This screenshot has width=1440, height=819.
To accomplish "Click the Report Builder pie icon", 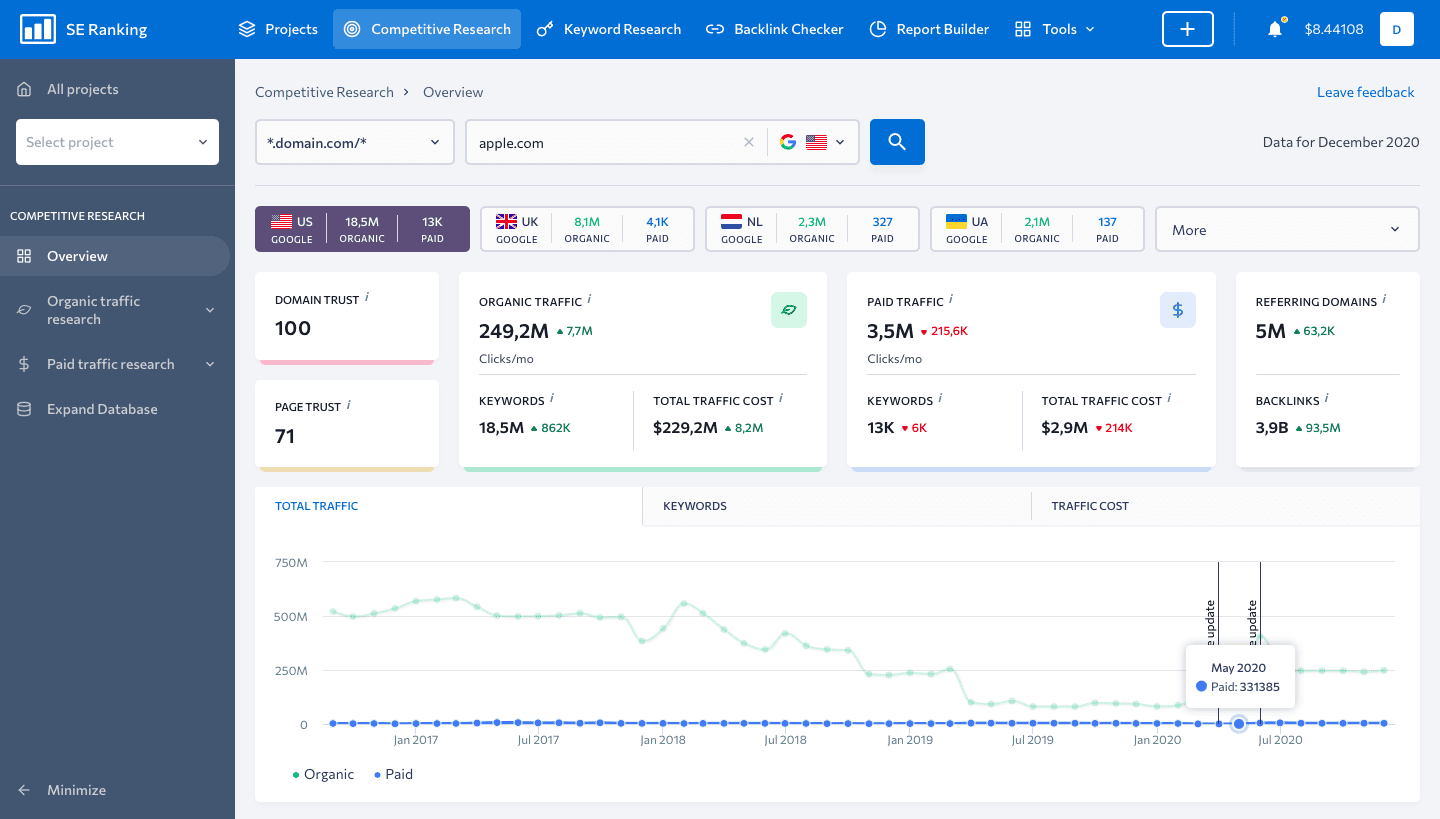I will coord(878,29).
